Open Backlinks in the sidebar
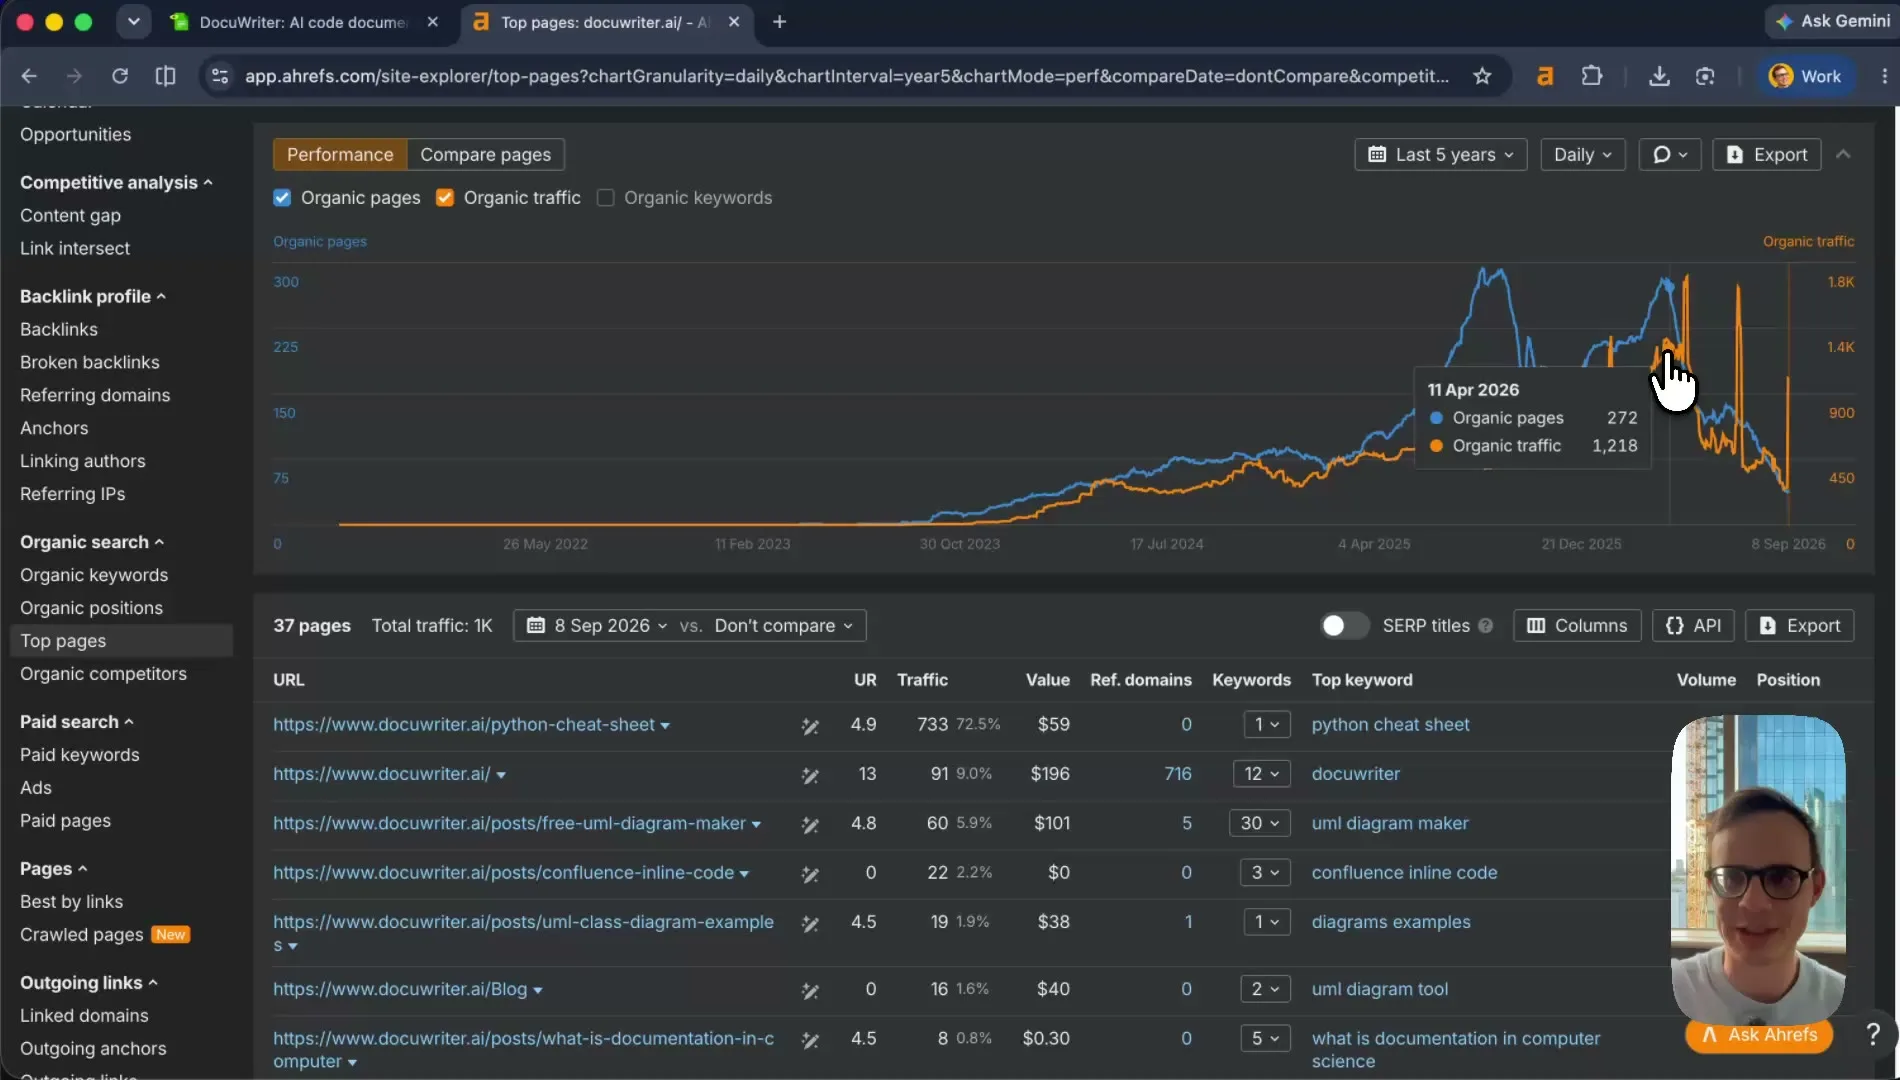 pyautogui.click(x=59, y=329)
